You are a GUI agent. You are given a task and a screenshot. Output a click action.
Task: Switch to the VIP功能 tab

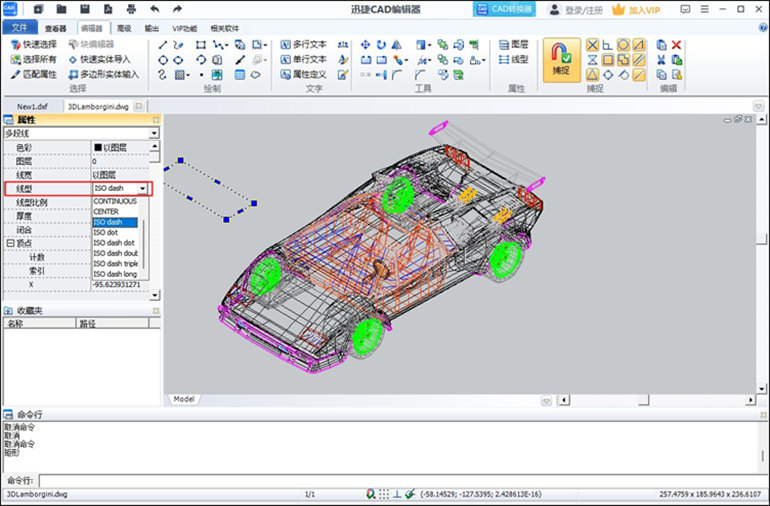point(185,28)
